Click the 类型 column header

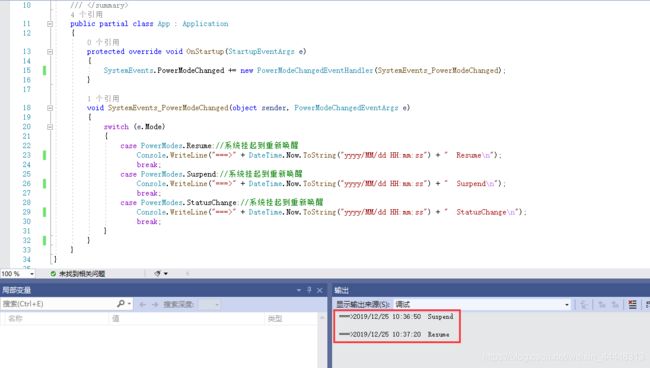pos(275,318)
